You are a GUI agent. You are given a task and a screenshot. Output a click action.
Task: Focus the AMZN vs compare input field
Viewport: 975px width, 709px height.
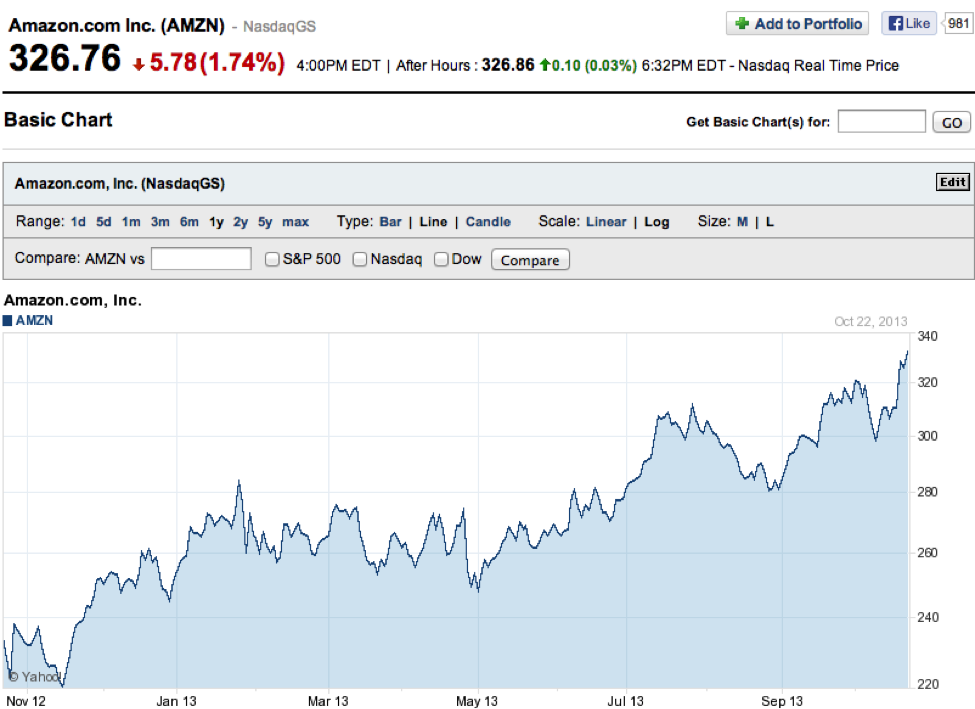click(x=201, y=259)
